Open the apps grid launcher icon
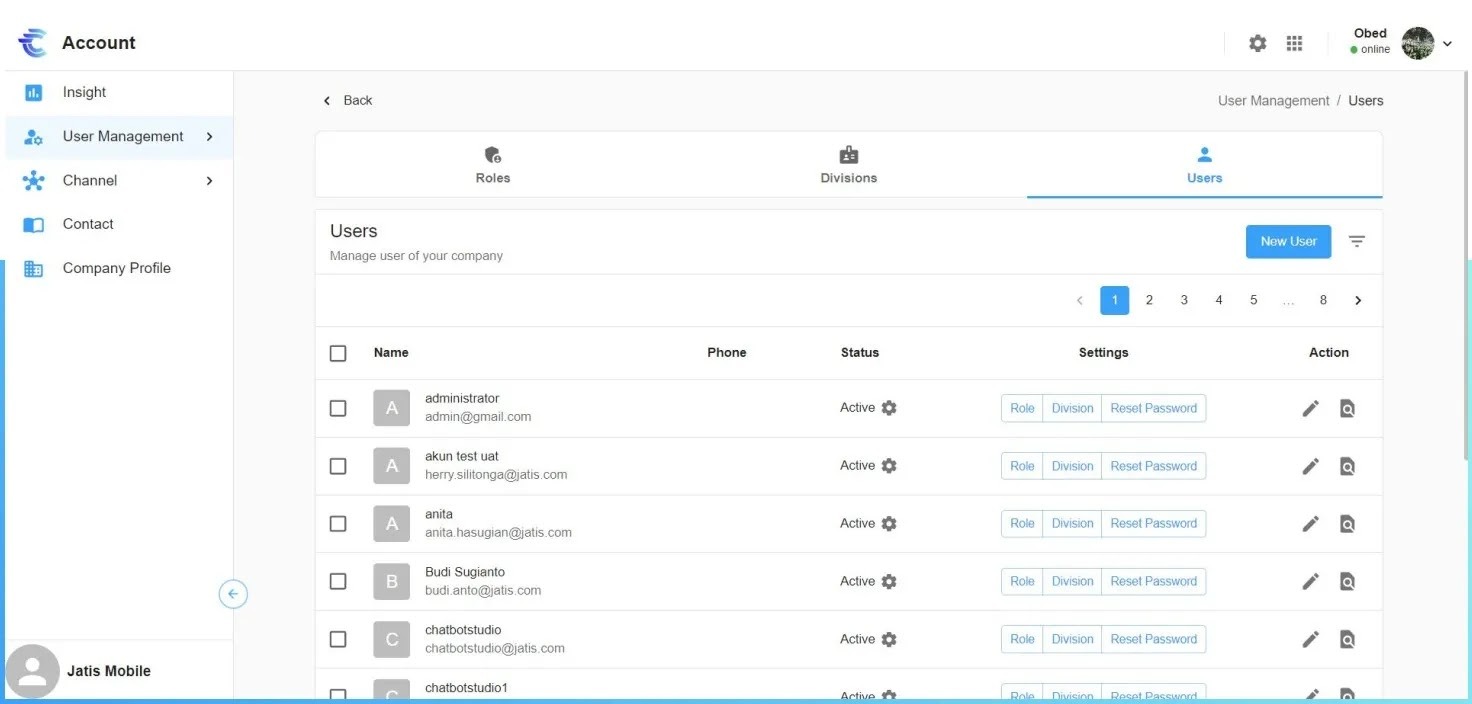Image resolution: width=1472 pixels, height=704 pixels. tap(1294, 43)
